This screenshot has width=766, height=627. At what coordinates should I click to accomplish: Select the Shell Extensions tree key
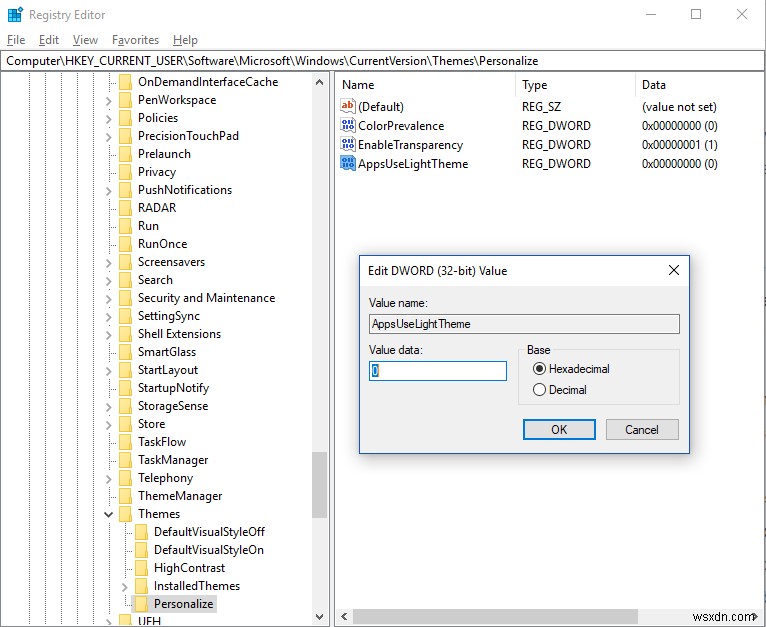click(x=179, y=334)
